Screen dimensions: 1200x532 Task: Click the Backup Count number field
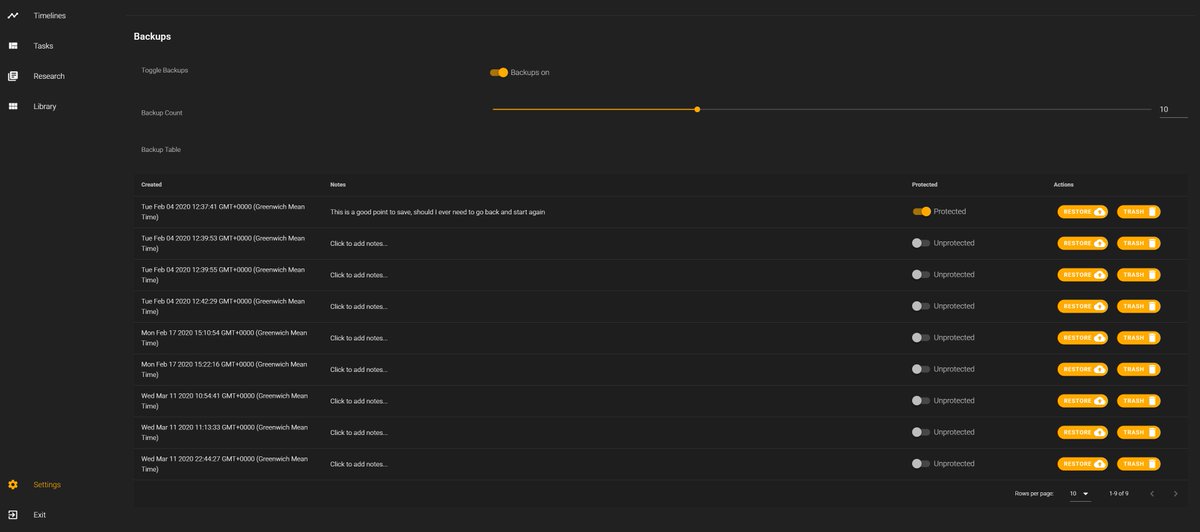coord(1173,109)
